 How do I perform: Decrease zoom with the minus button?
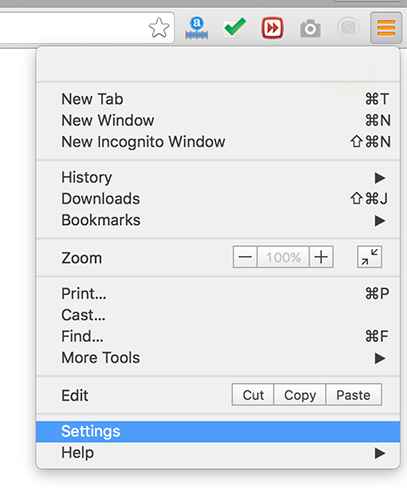[245, 257]
